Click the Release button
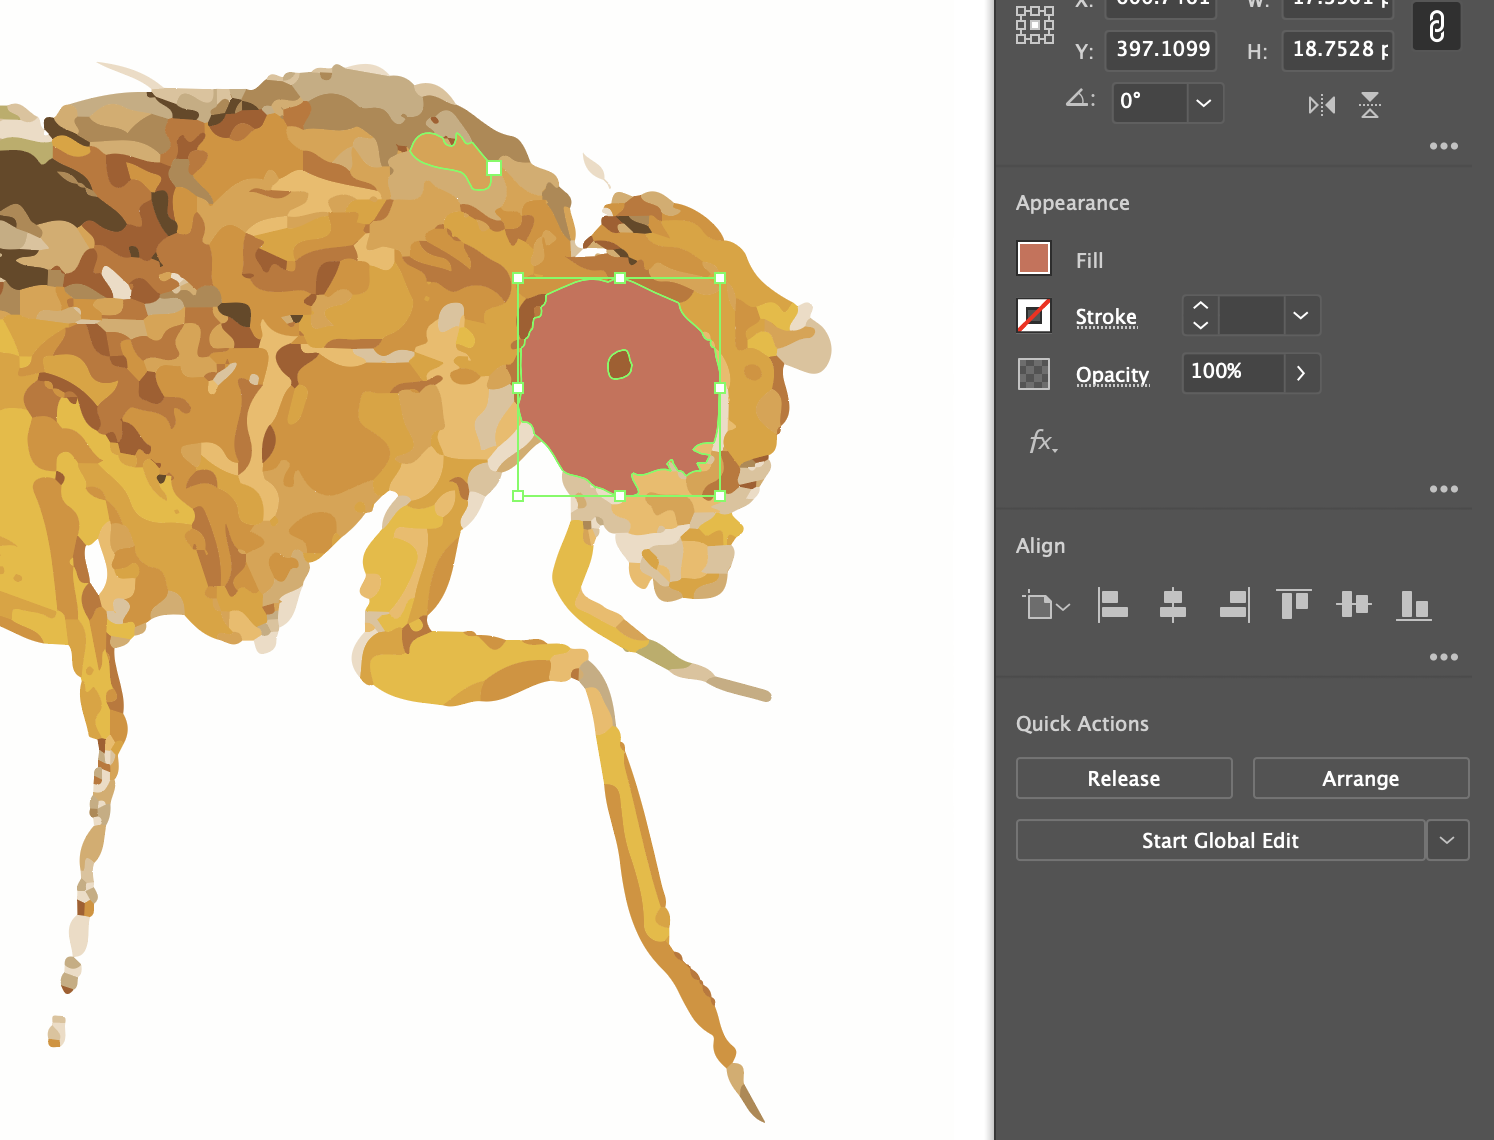This screenshot has width=1494, height=1140. (1124, 779)
